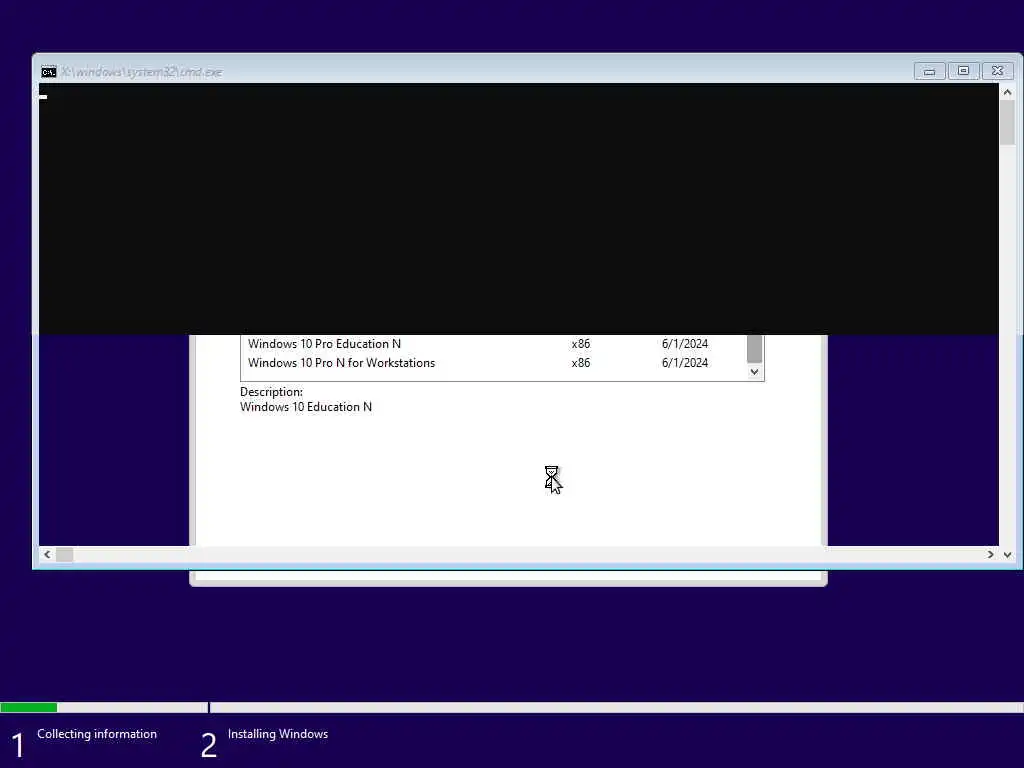Click the green setup progress bar
The width and height of the screenshot is (1024, 768).
pyautogui.click(x=29, y=707)
